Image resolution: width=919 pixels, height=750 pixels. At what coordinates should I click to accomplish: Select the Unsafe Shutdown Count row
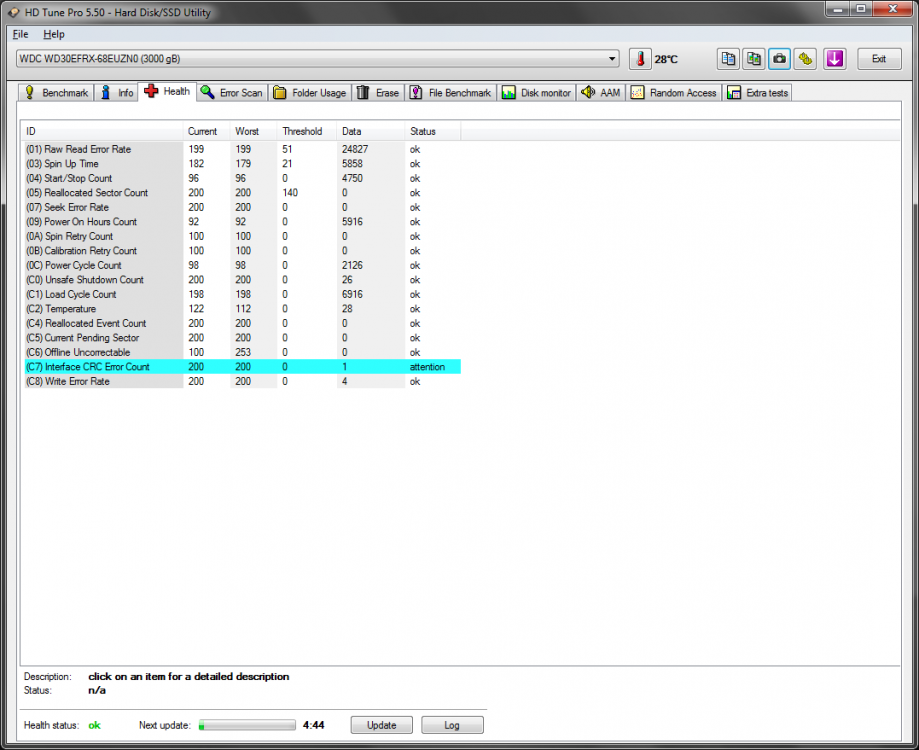tap(242, 279)
